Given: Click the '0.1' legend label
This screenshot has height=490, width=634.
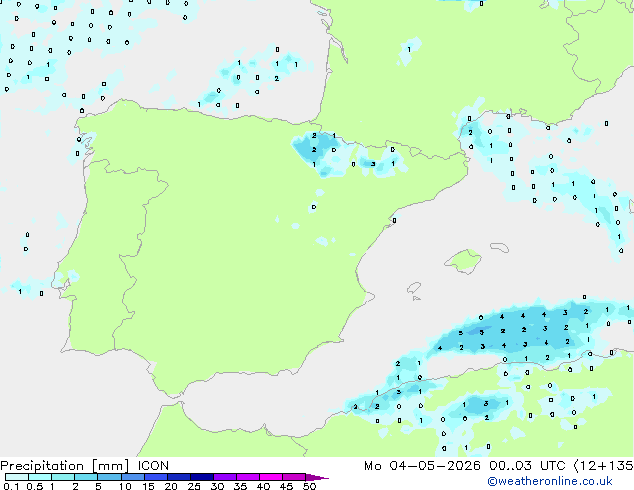Looking at the screenshot, I should pos(11,486).
